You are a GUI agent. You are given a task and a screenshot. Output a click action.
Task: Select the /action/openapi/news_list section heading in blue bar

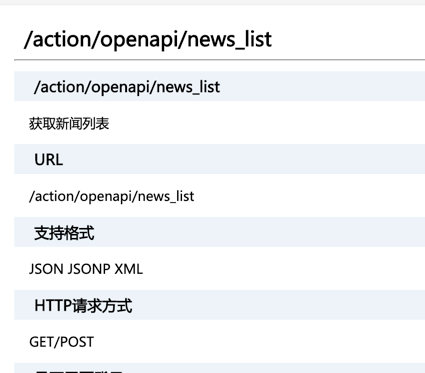click(x=127, y=87)
